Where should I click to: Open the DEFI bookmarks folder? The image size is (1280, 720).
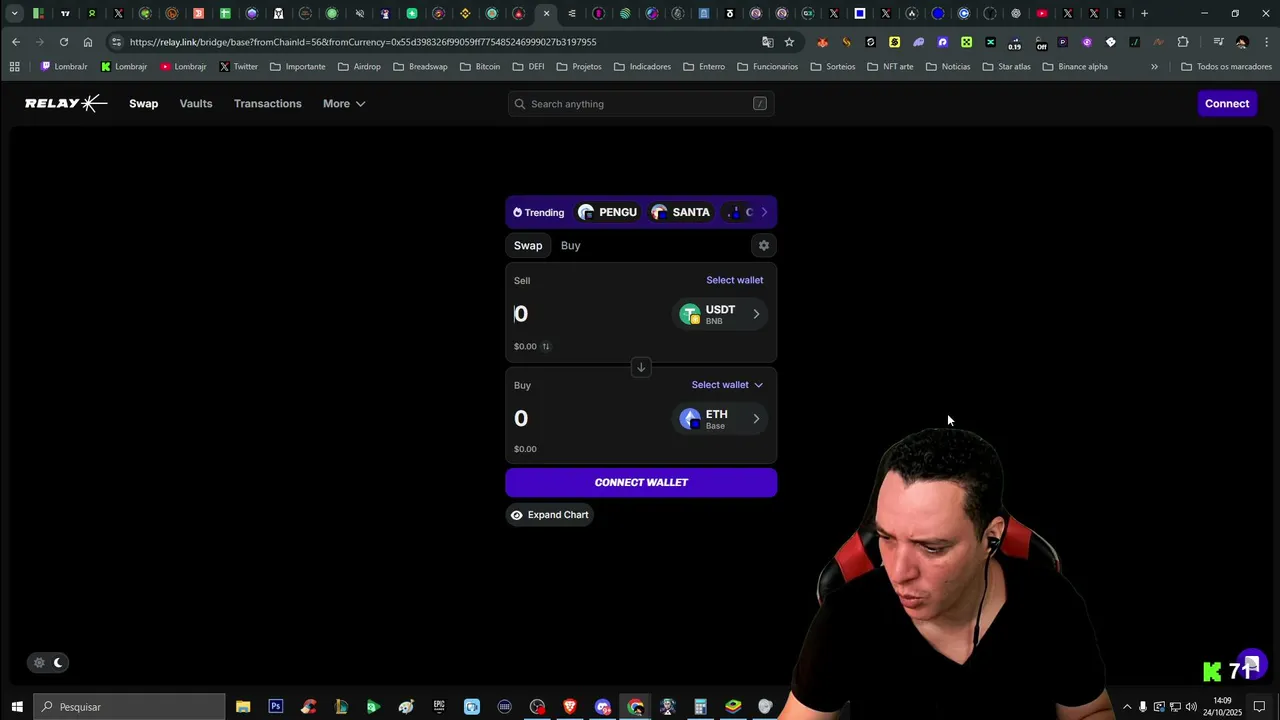pyautogui.click(x=528, y=67)
